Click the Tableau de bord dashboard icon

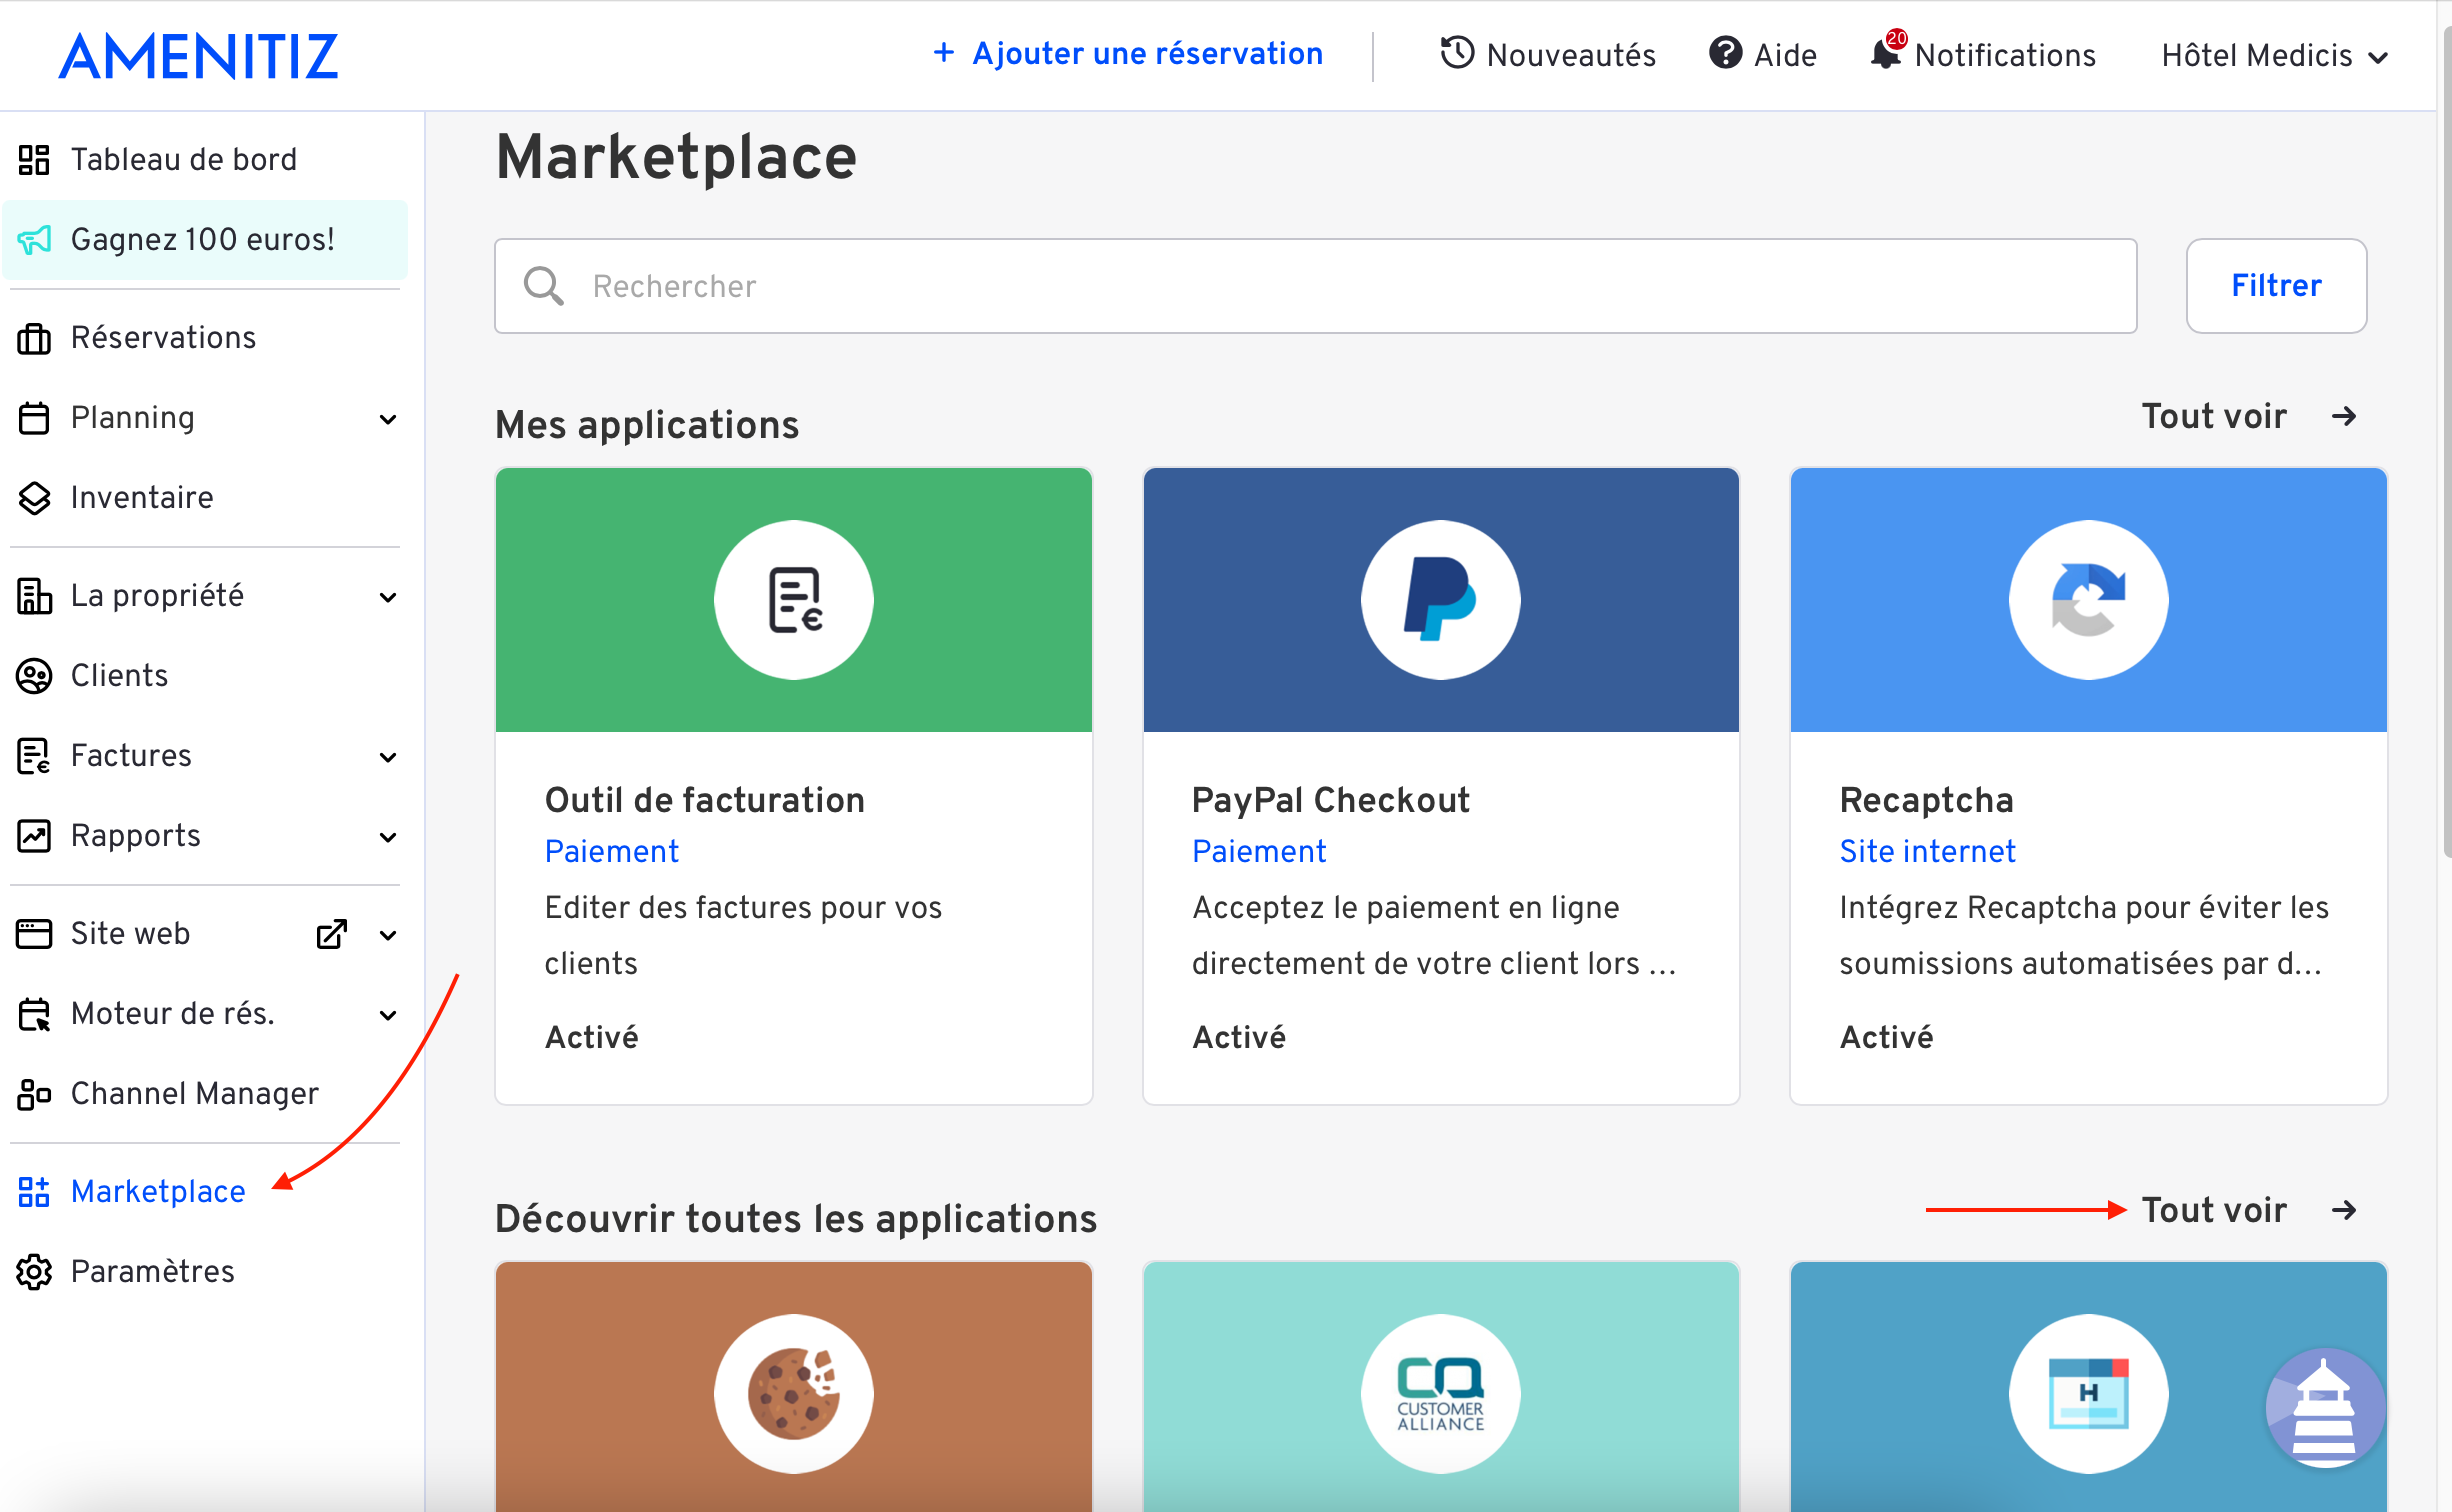click(x=34, y=160)
